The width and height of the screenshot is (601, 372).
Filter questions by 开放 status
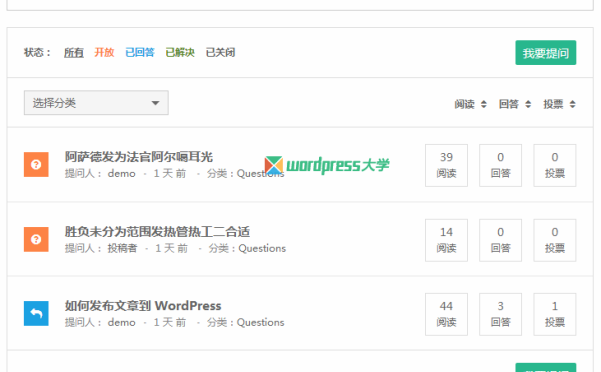(104, 52)
